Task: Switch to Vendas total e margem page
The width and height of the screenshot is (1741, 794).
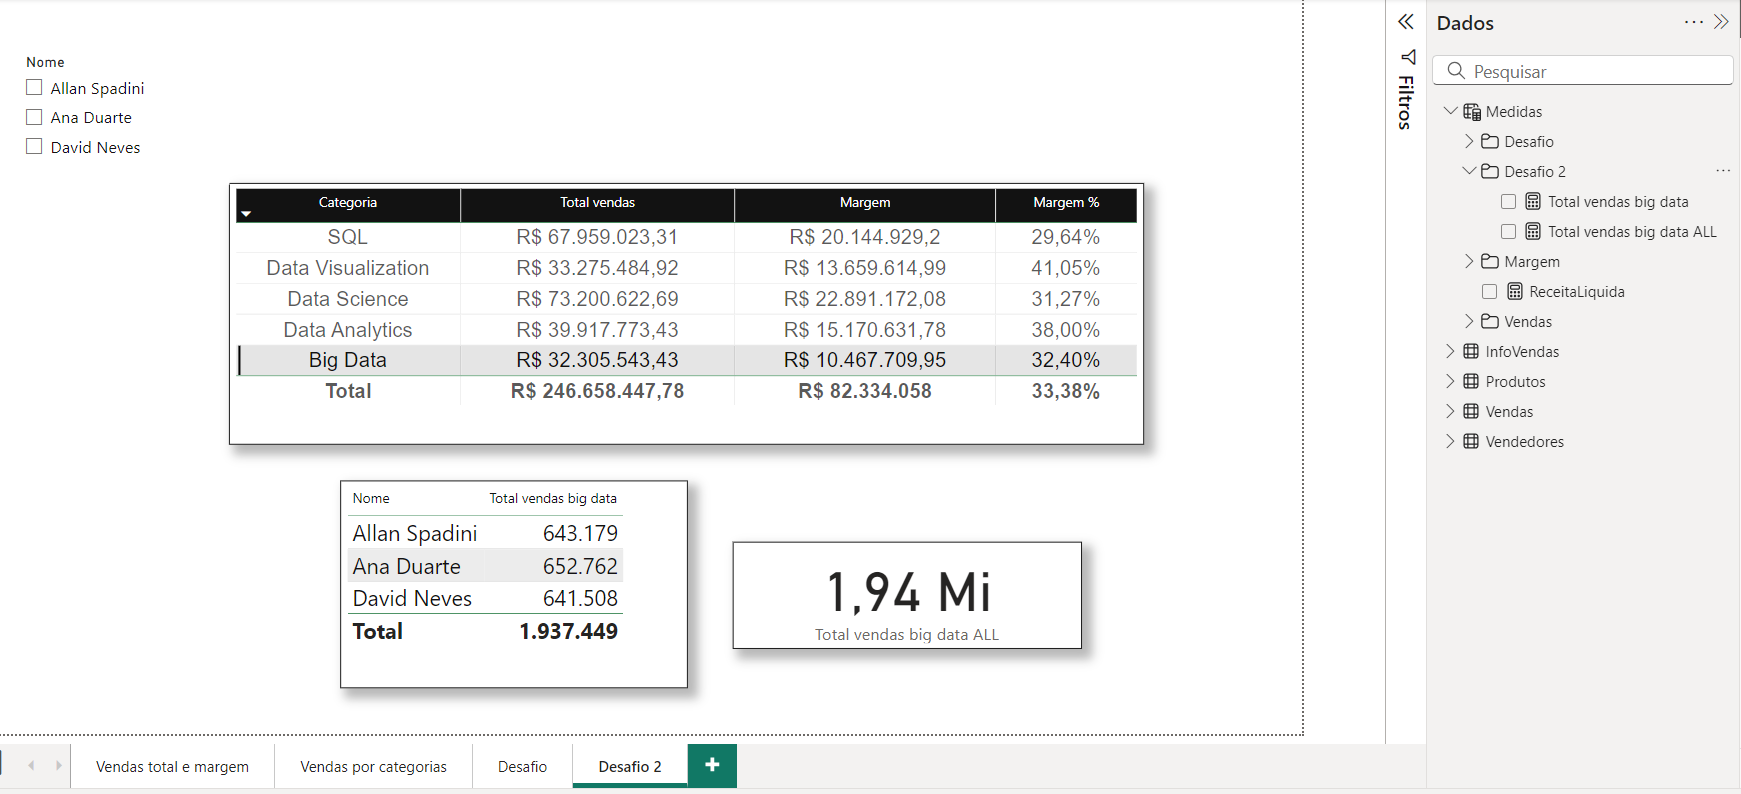Action: coord(172,766)
